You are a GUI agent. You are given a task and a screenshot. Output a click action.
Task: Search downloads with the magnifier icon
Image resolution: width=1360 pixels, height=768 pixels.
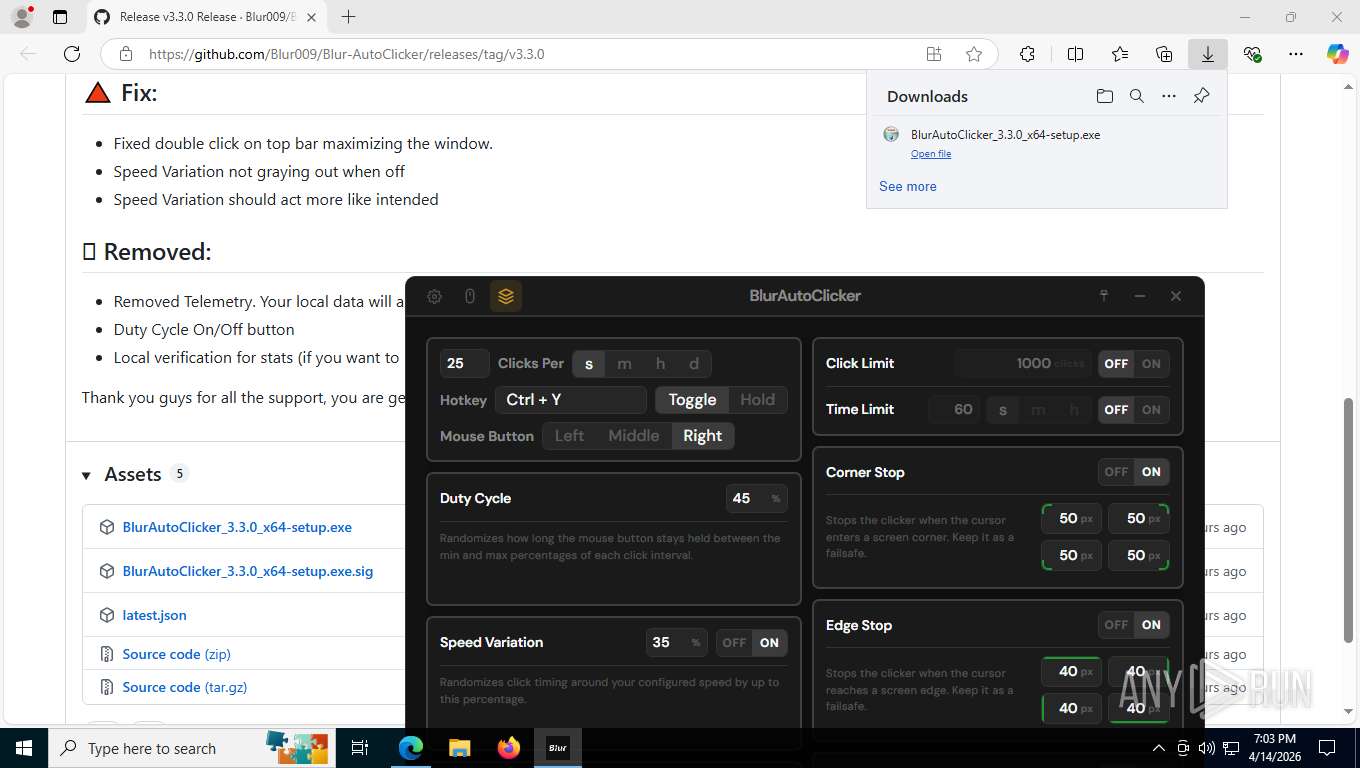1136,96
